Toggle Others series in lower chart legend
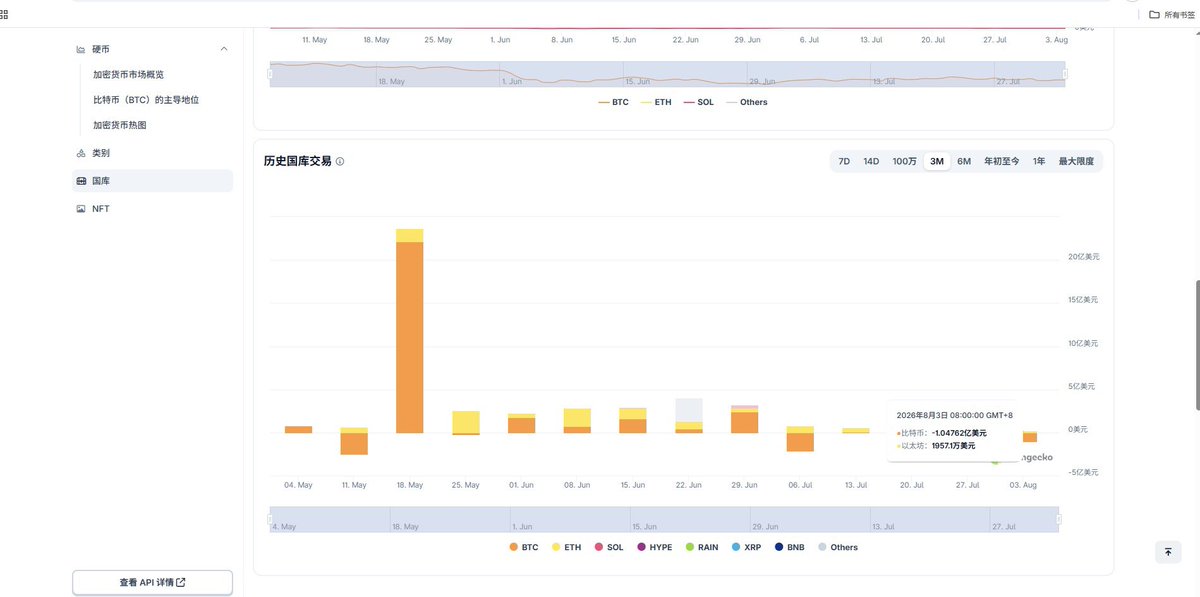 pyautogui.click(x=837, y=547)
